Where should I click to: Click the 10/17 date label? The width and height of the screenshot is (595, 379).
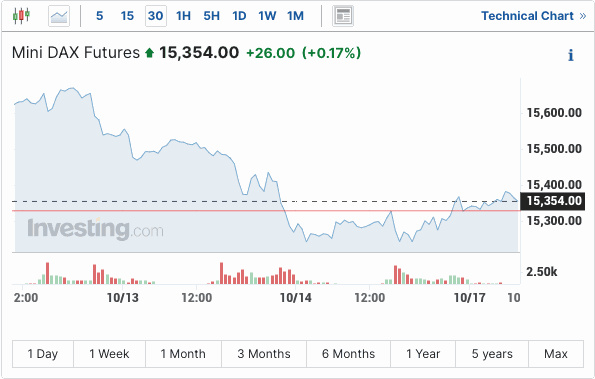coord(469,298)
